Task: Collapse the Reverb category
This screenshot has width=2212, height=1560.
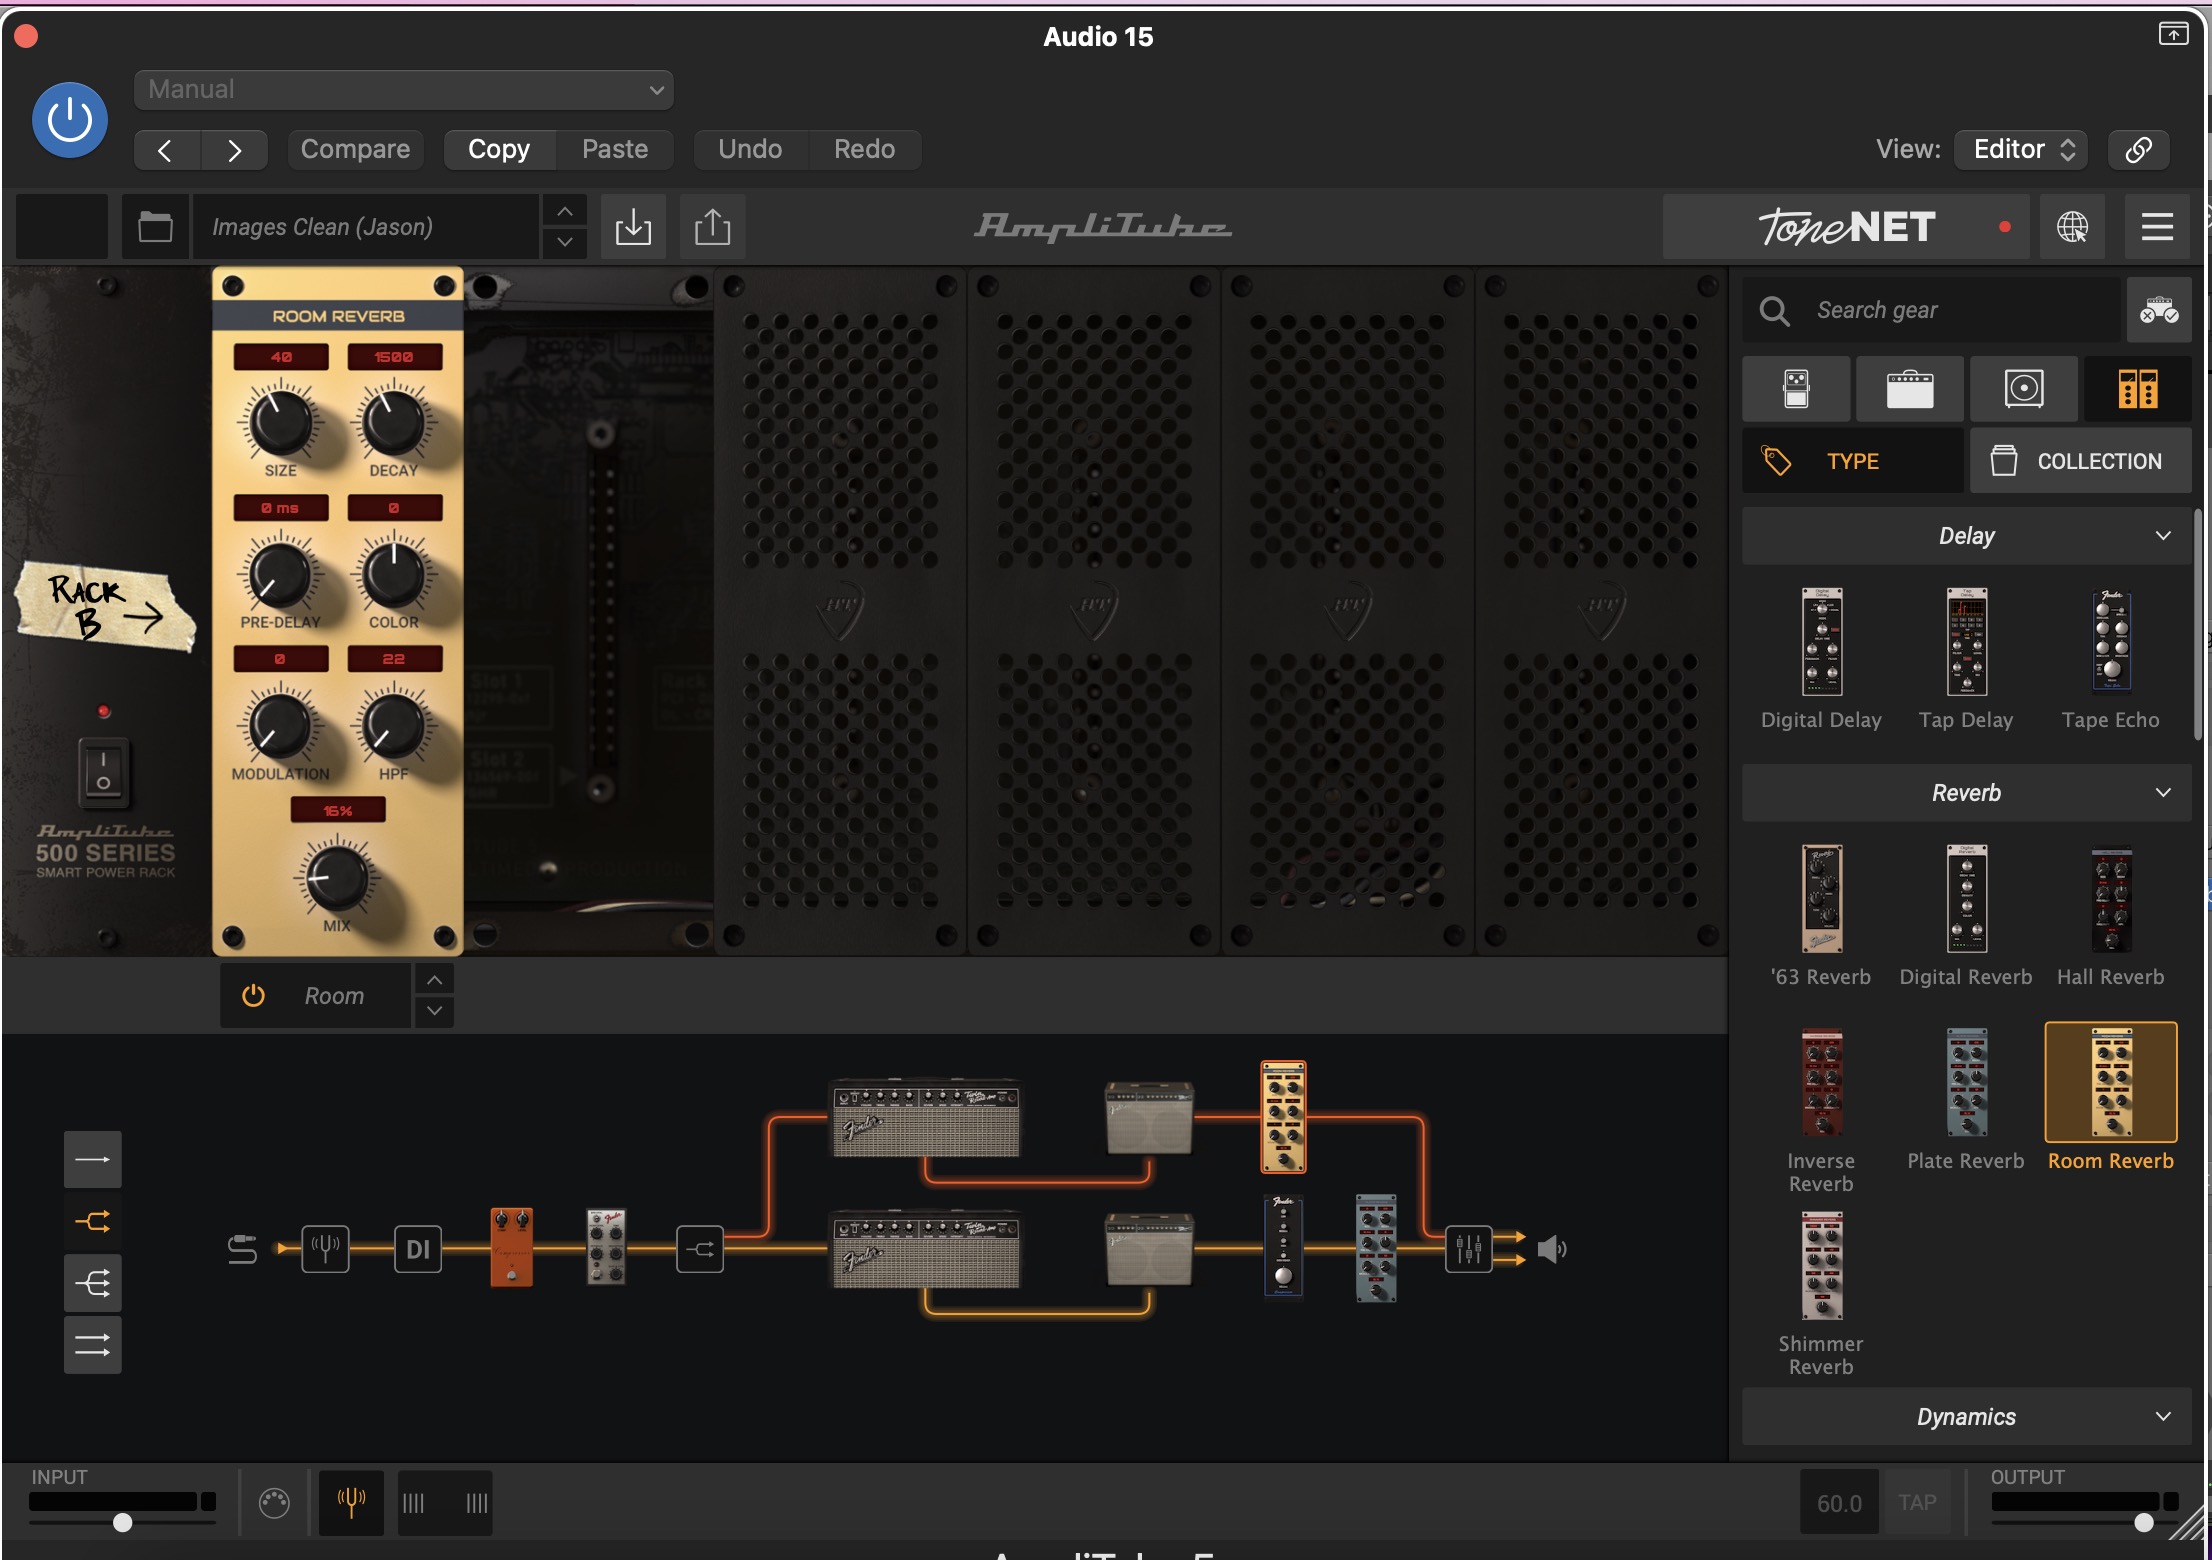Action: pyautogui.click(x=1966, y=793)
